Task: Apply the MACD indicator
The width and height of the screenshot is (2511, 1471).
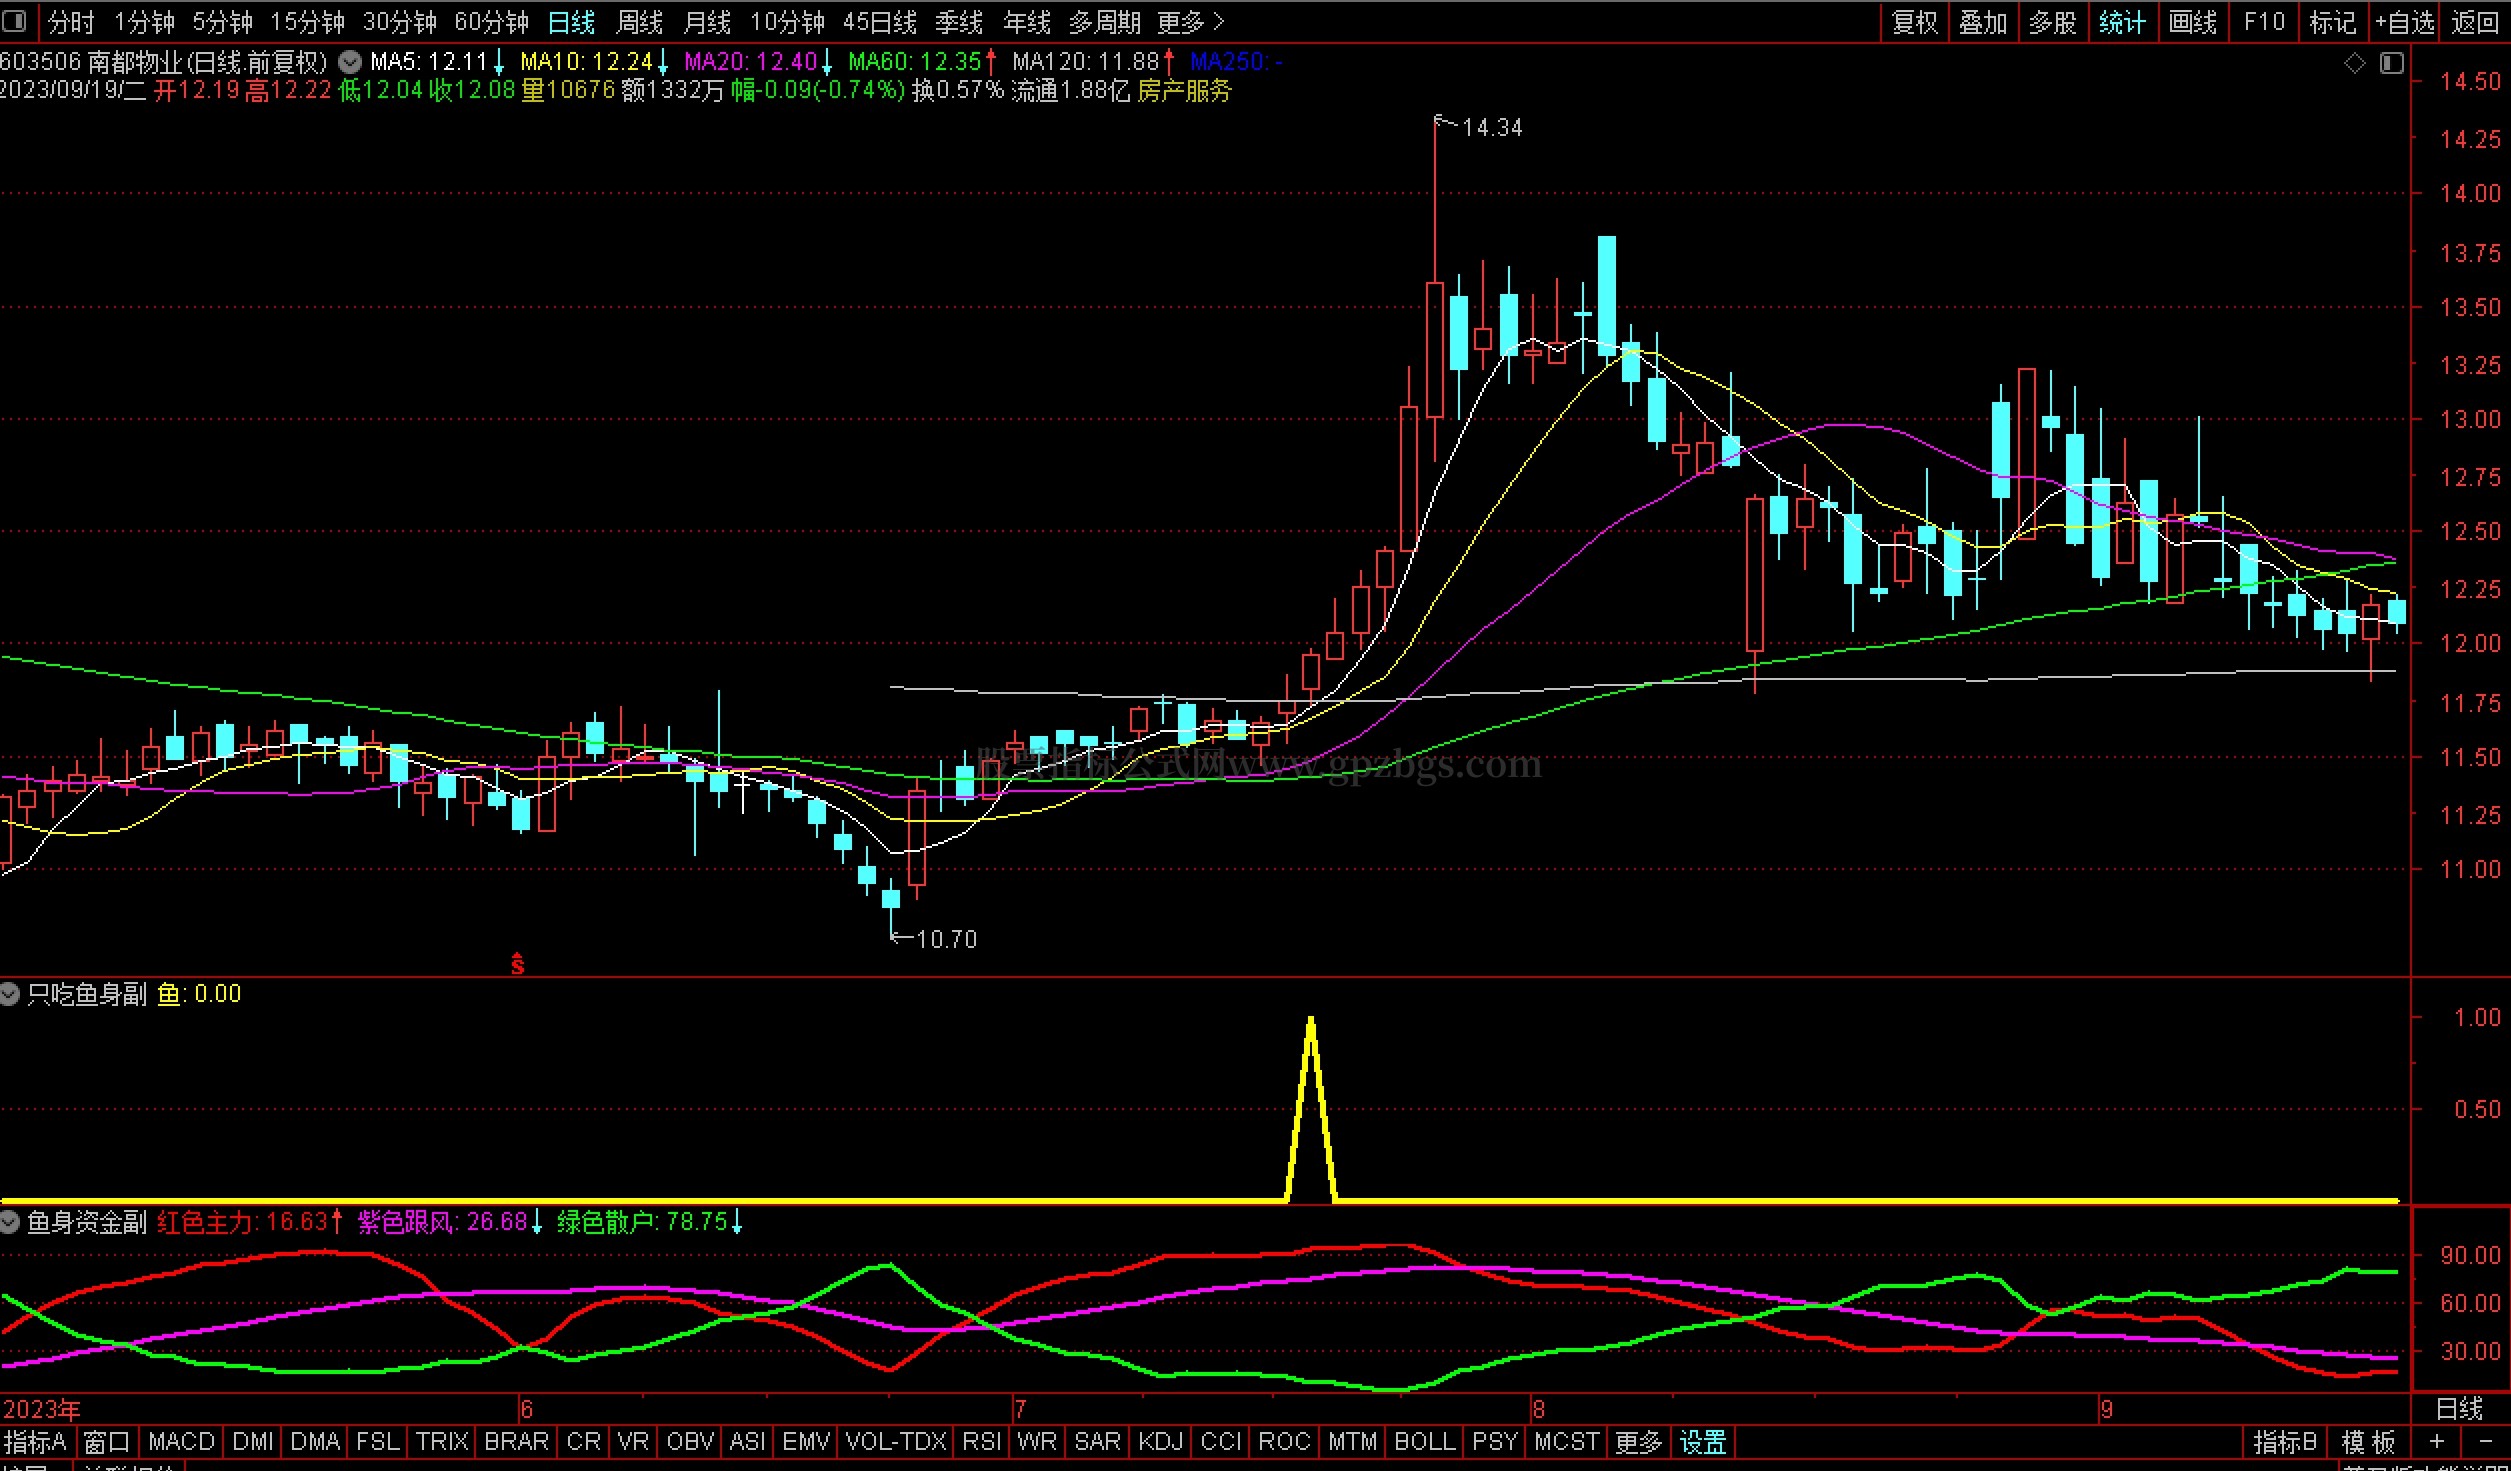Action: pos(181,1442)
